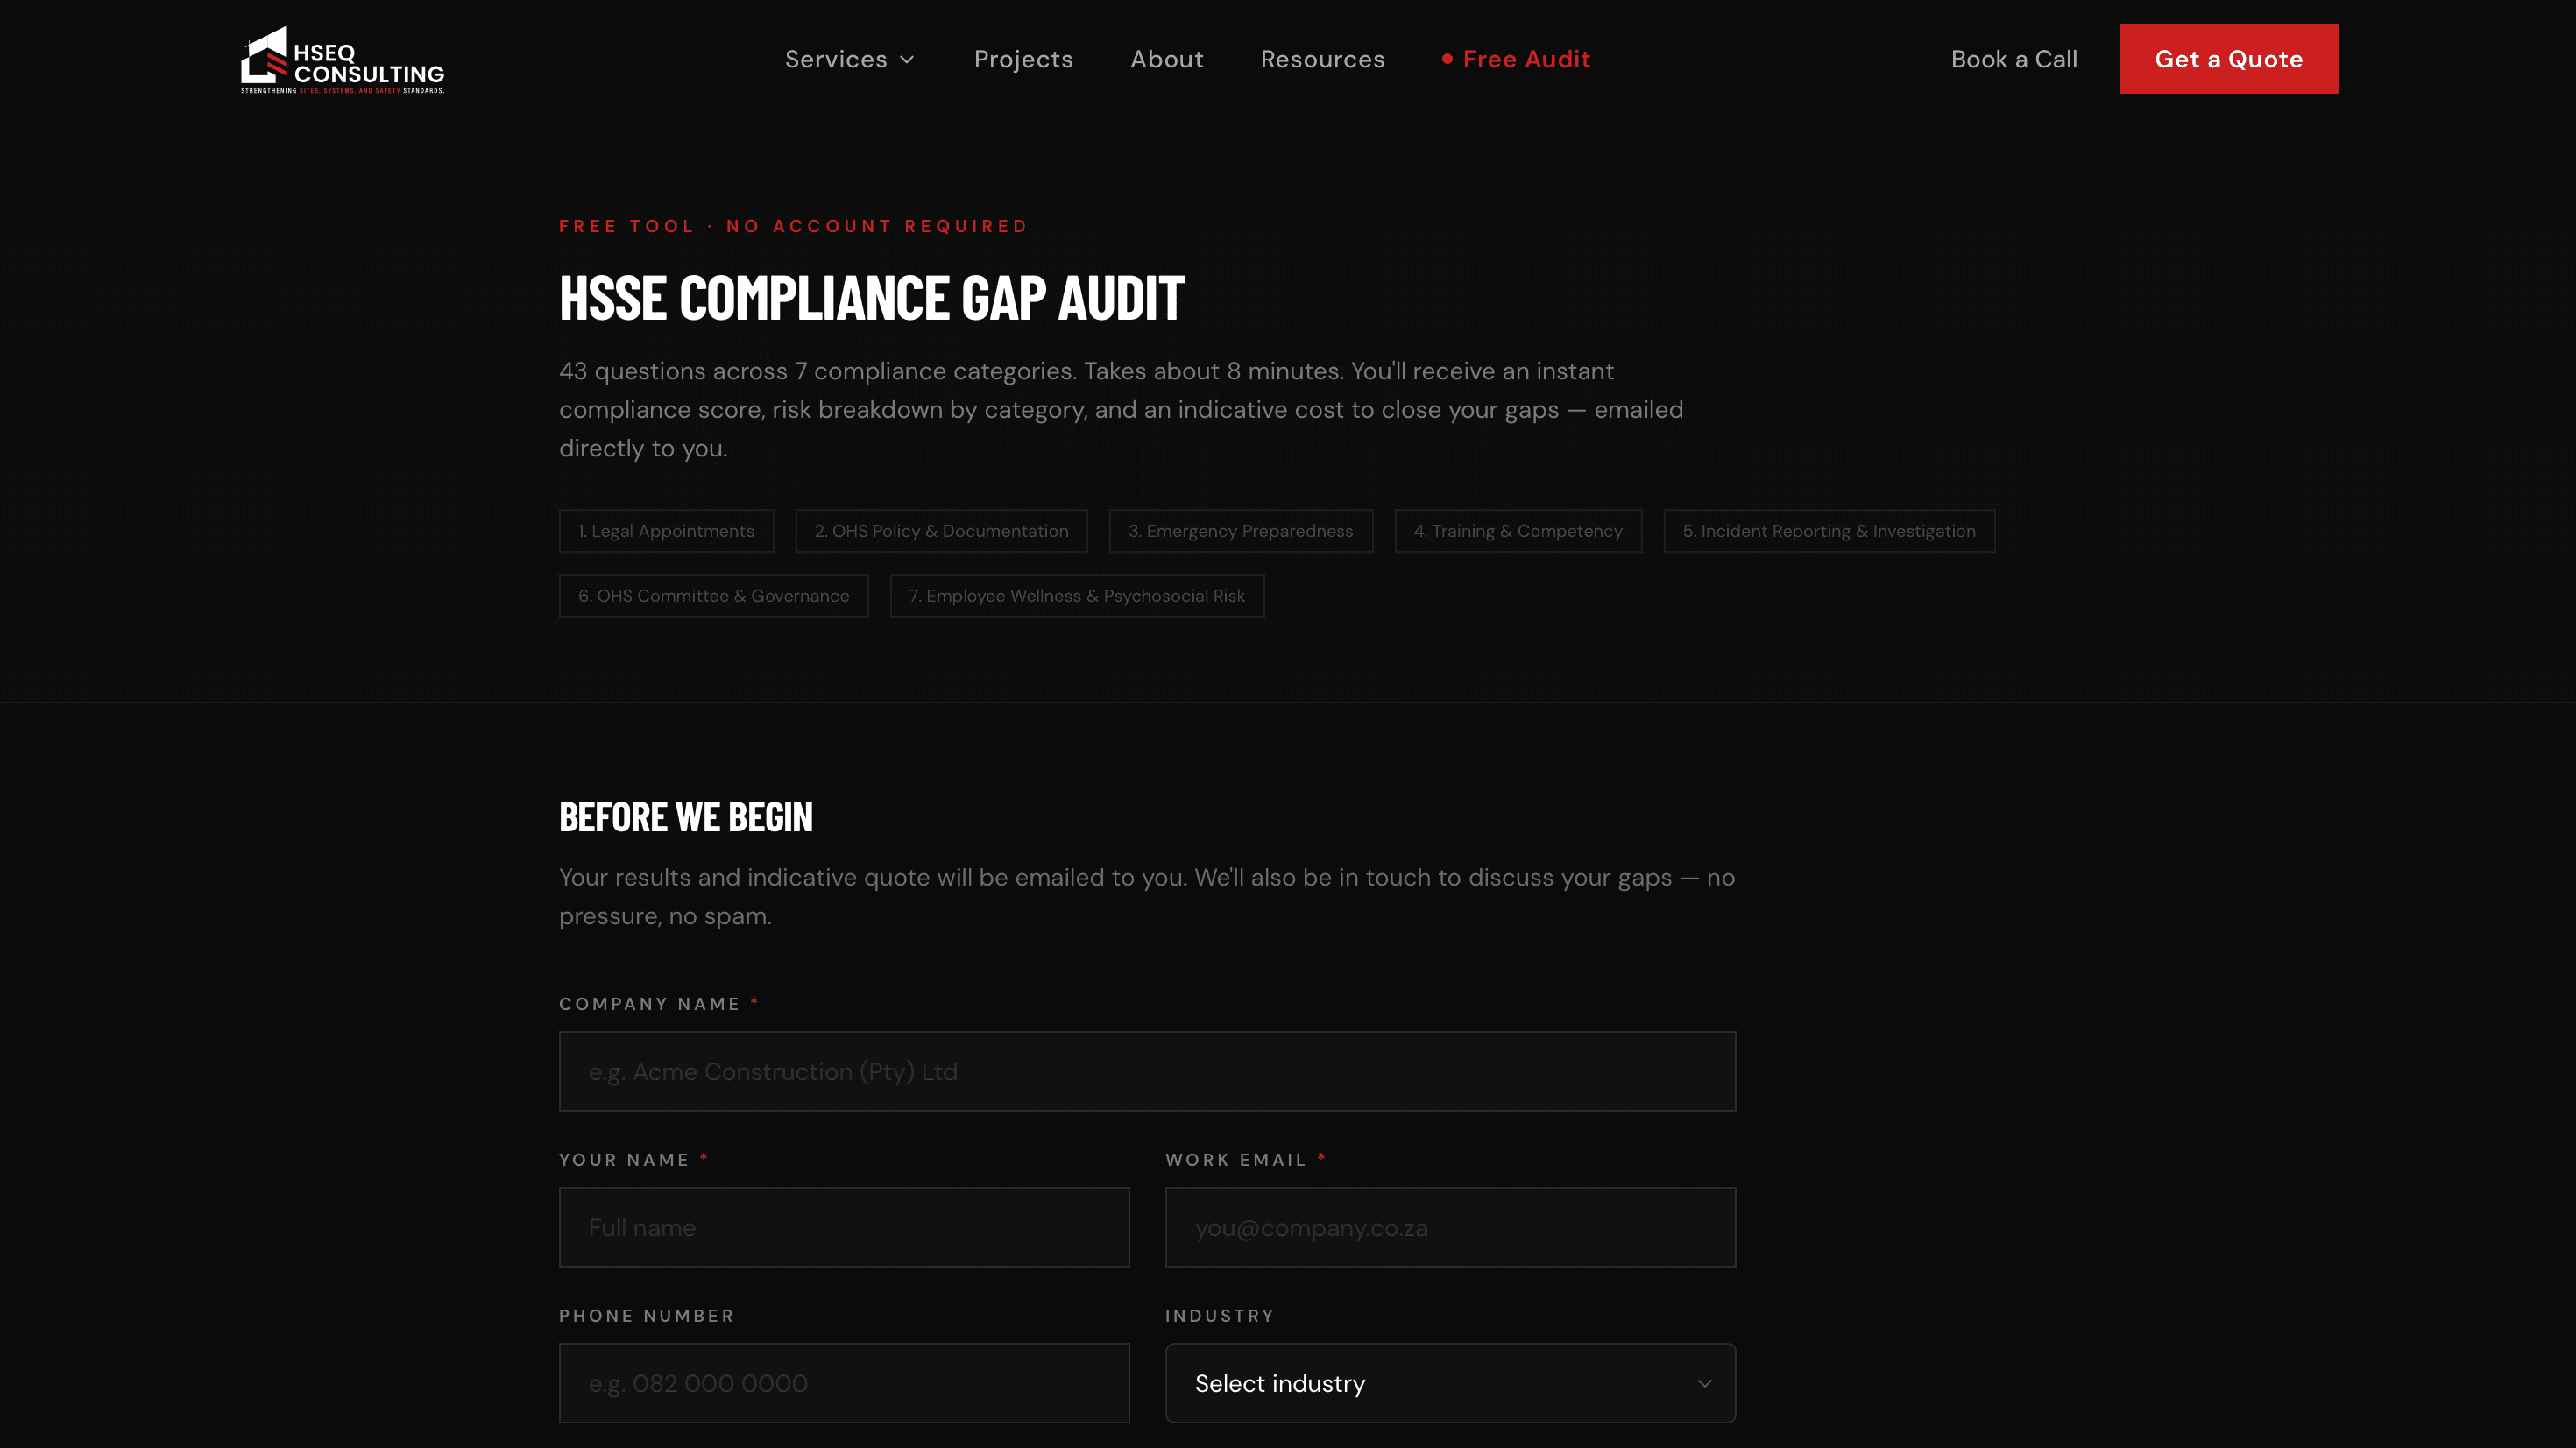The height and width of the screenshot is (1448, 2576).
Task: Focus the Work Email input field
Action: pyautogui.click(x=1450, y=1227)
